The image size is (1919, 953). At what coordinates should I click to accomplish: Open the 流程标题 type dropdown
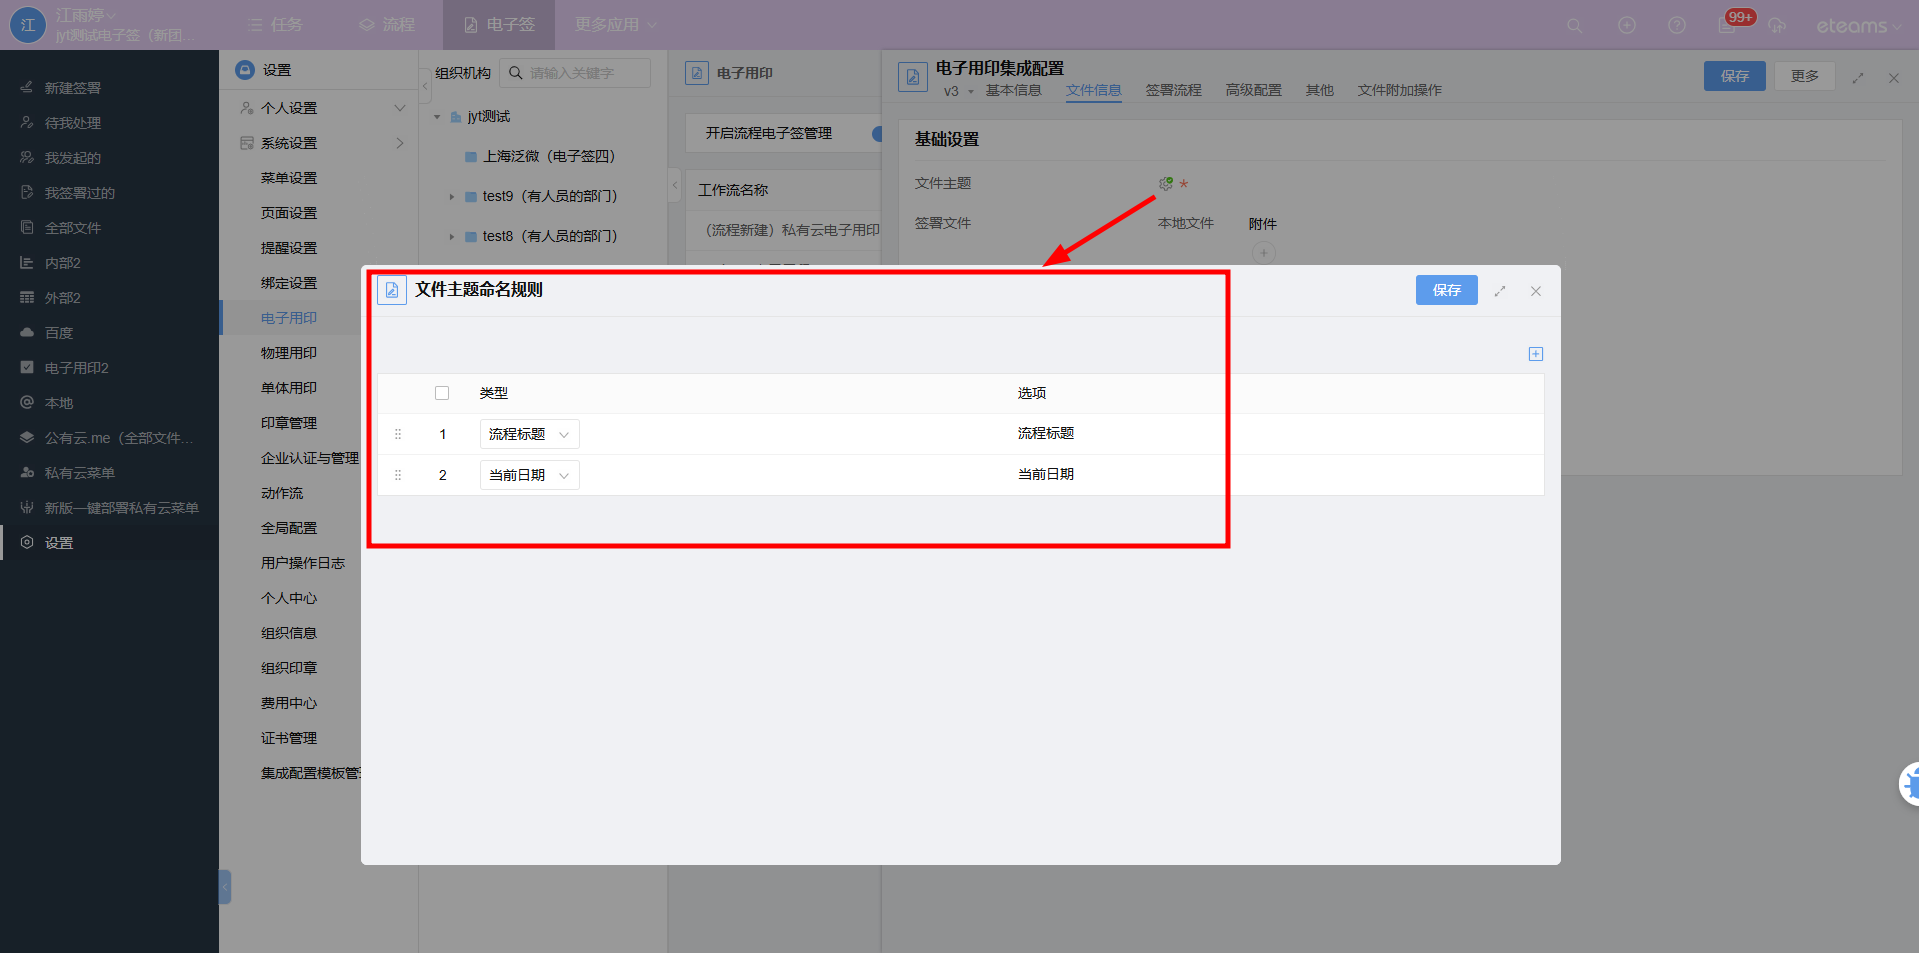(529, 434)
